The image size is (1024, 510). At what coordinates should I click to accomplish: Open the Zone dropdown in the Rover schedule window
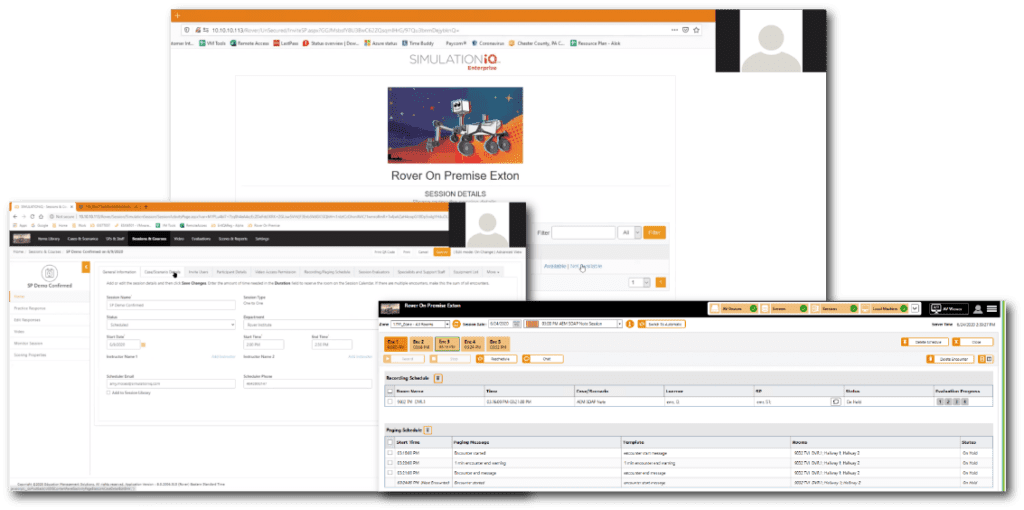pos(421,324)
